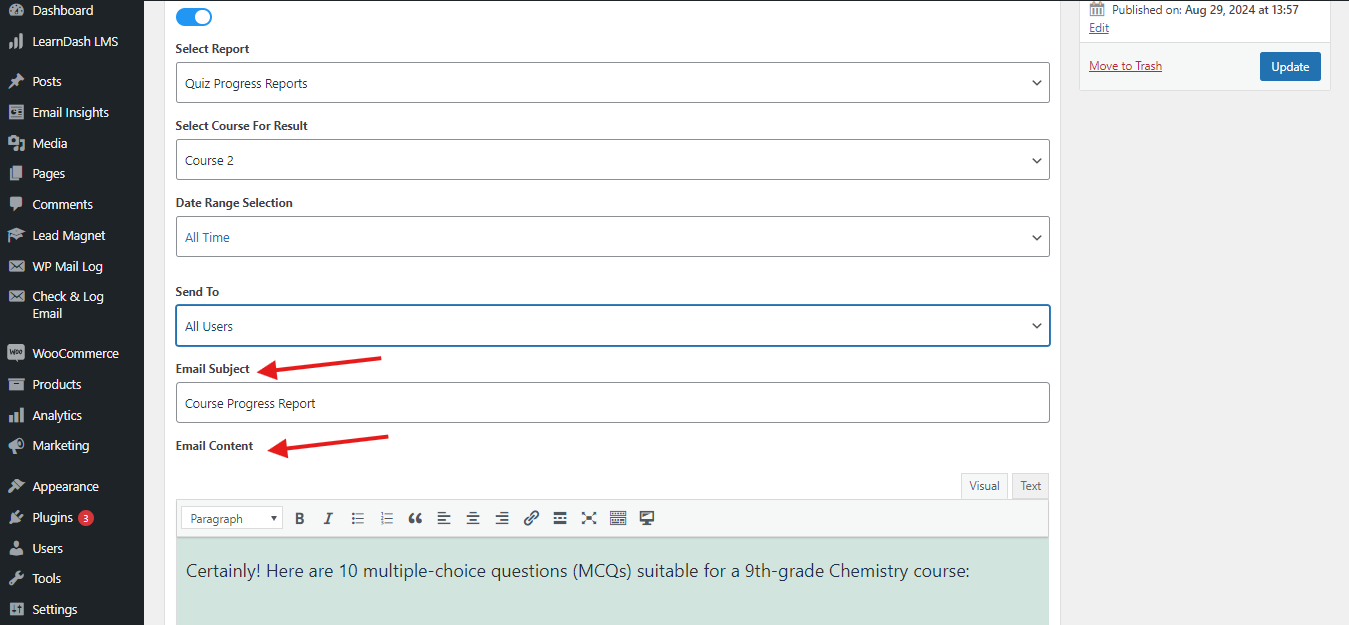Insert a bulleted list in editor

click(x=357, y=518)
